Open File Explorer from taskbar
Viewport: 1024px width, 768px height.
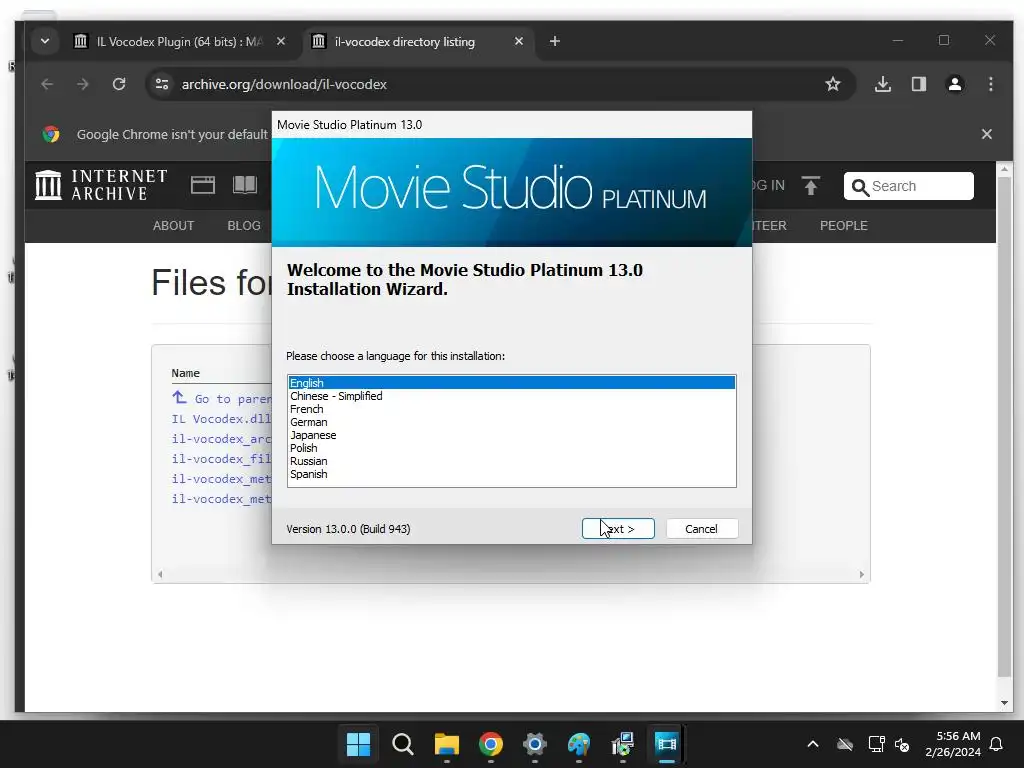point(447,744)
